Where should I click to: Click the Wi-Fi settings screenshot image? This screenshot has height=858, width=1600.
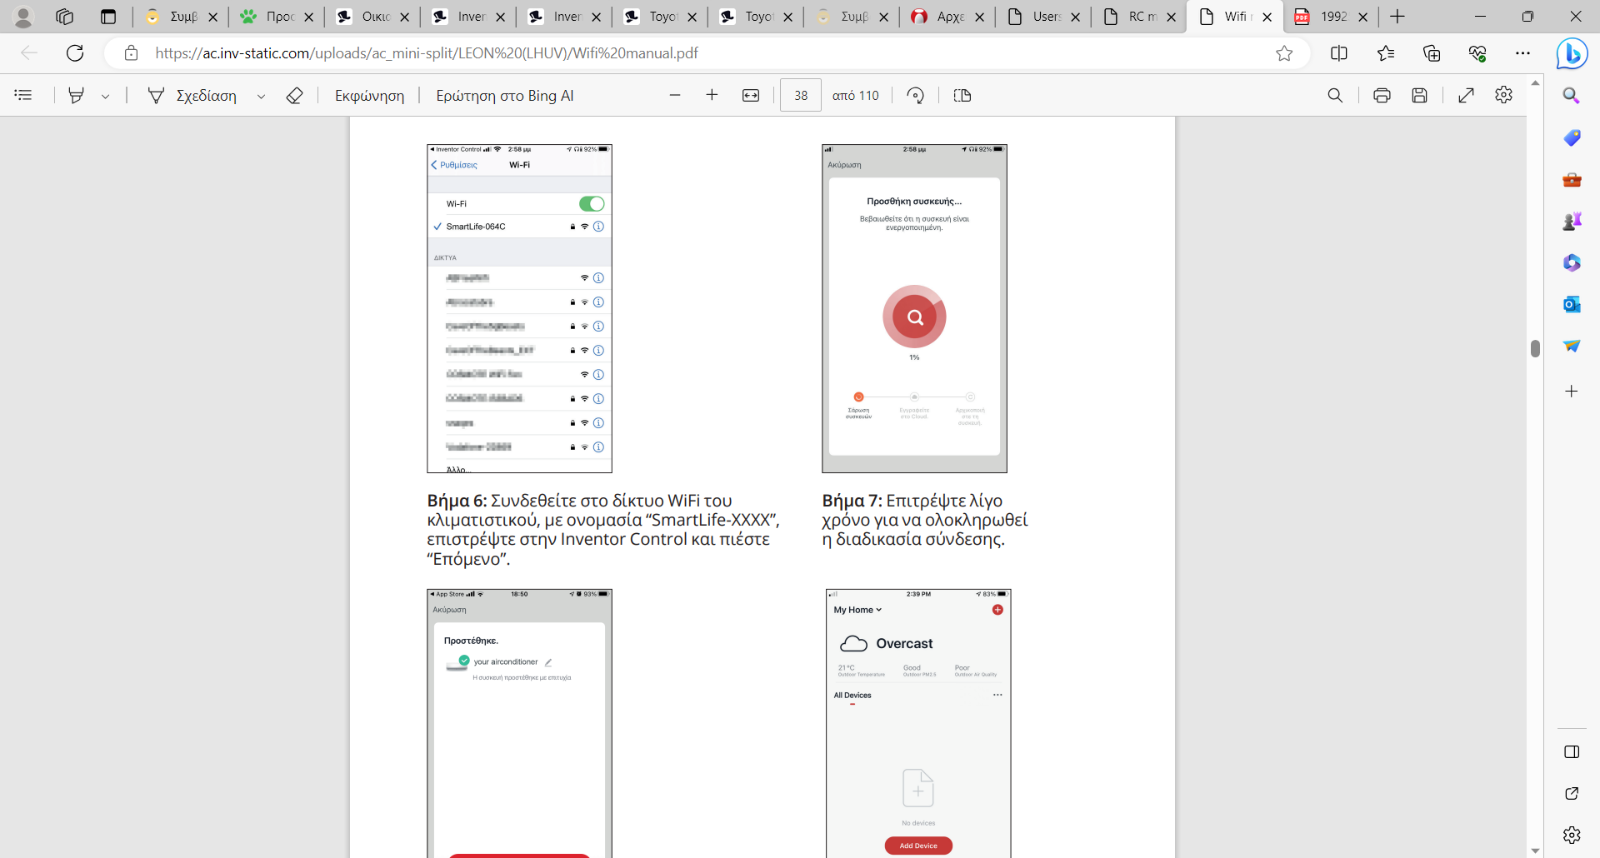coord(519,309)
